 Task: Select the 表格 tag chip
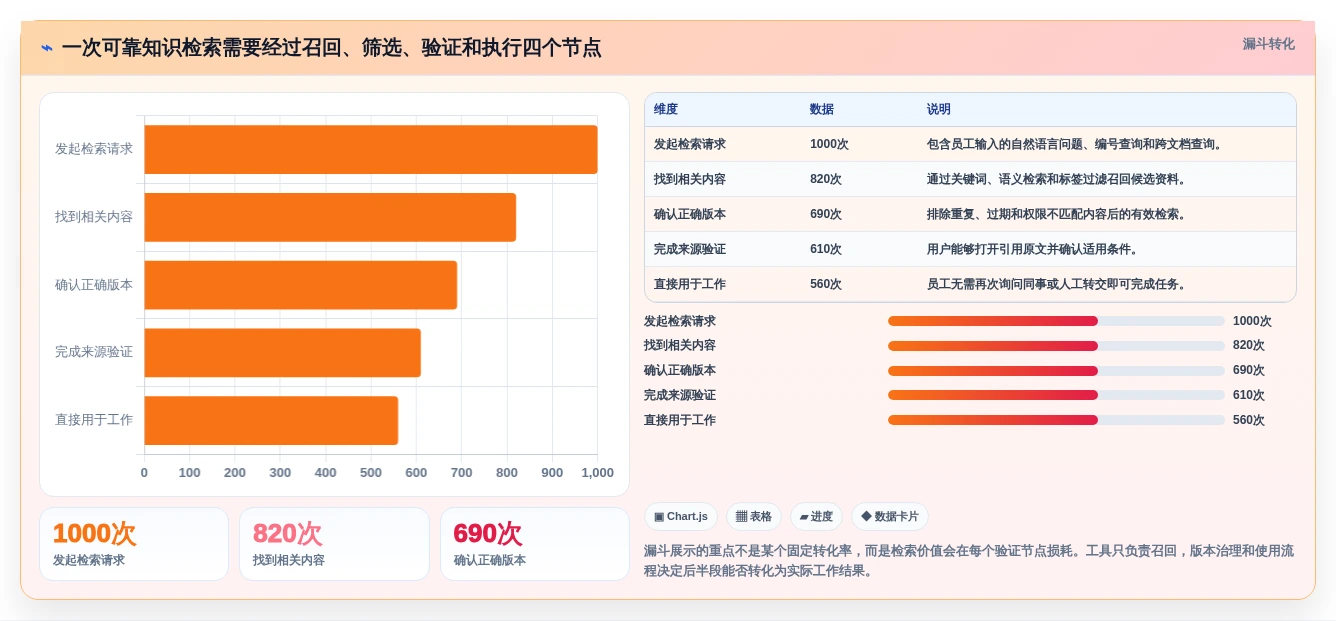coord(754,517)
